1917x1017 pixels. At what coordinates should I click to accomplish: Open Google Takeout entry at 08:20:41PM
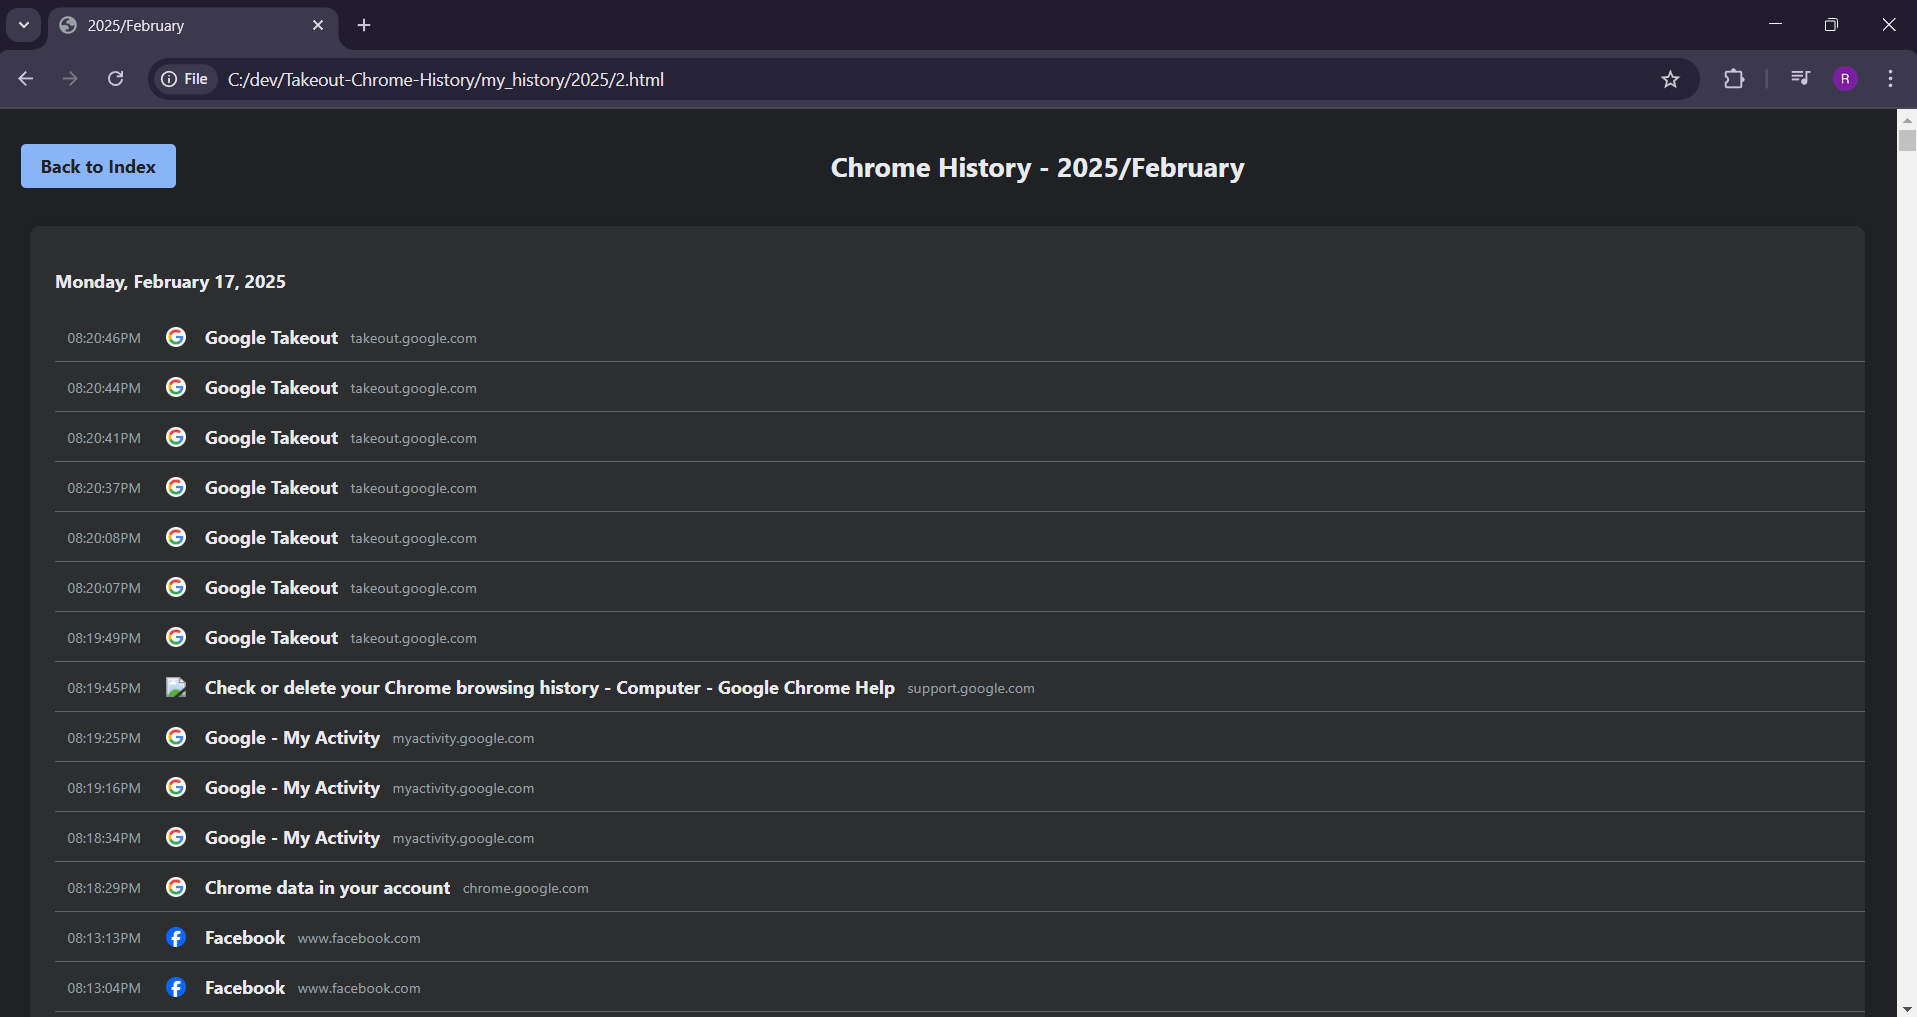click(x=271, y=438)
